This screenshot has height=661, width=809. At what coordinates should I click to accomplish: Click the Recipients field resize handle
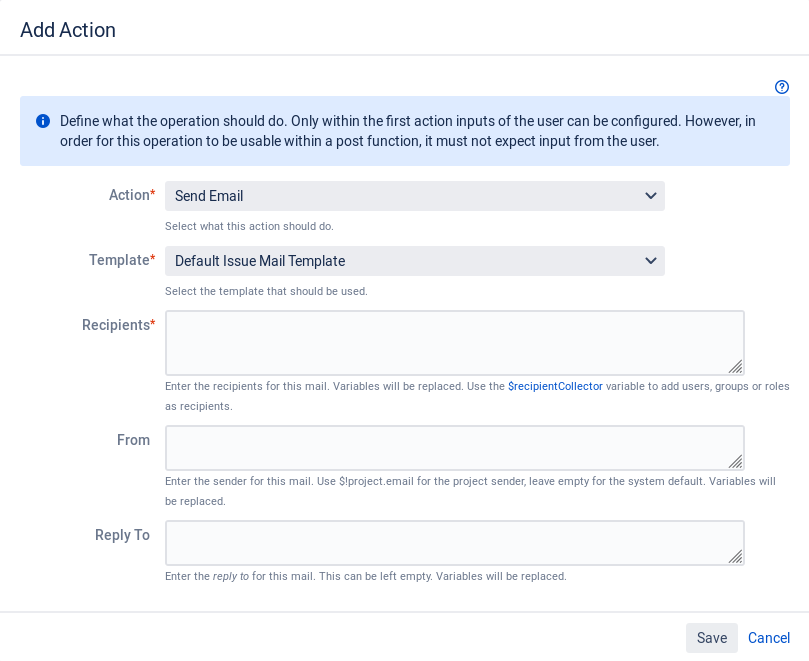click(x=735, y=366)
